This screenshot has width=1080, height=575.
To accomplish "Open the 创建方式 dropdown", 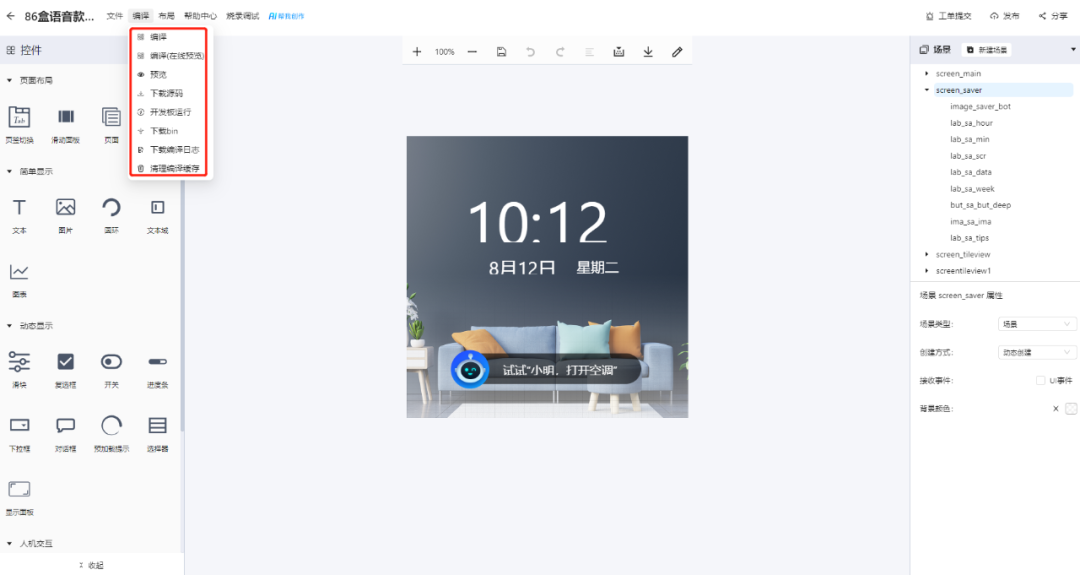I will click(1037, 352).
